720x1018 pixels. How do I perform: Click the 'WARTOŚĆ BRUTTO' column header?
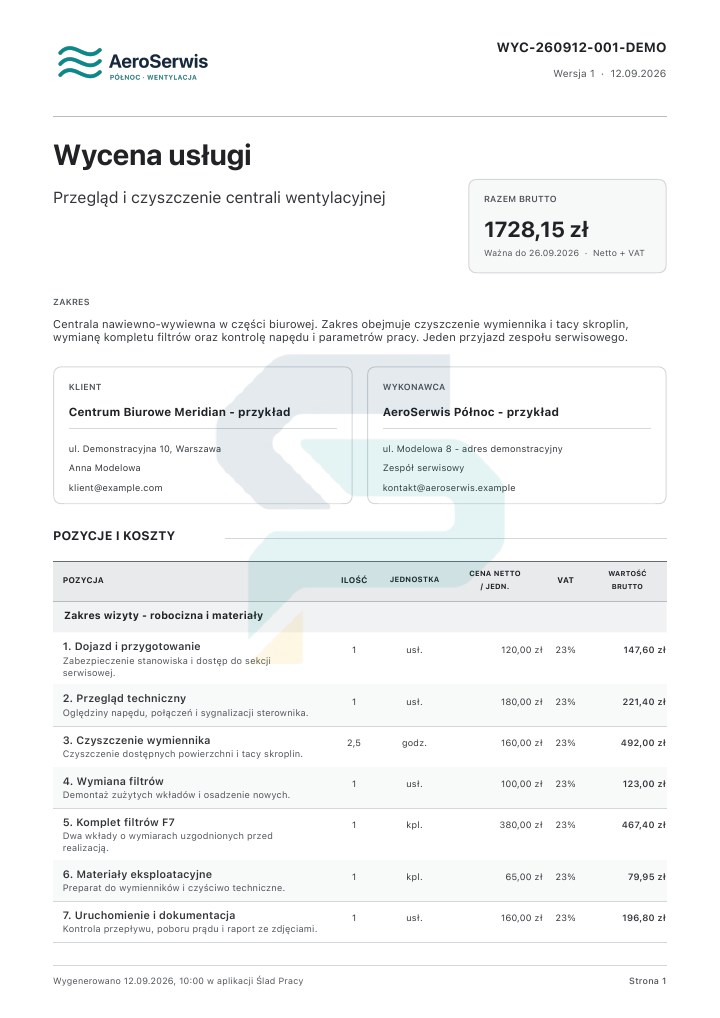click(627, 580)
